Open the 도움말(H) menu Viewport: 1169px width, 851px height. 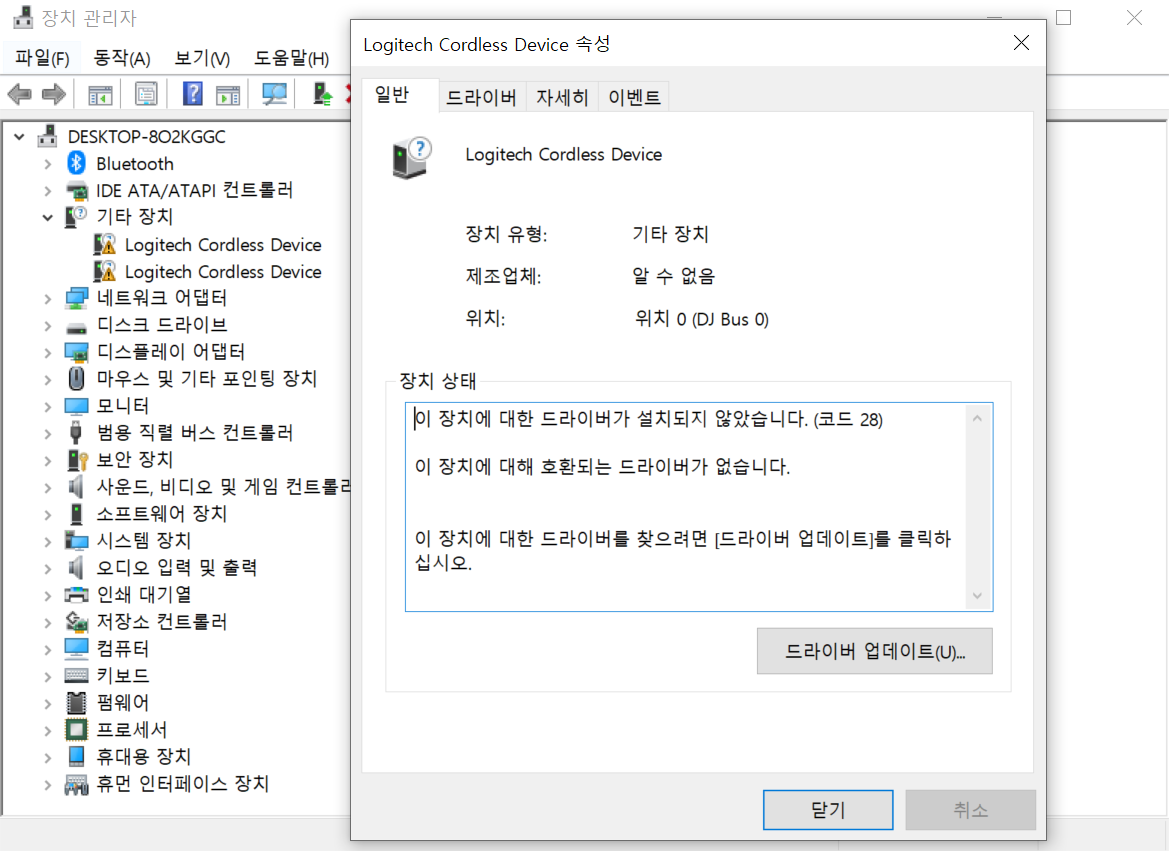click(x=291, y=57)
